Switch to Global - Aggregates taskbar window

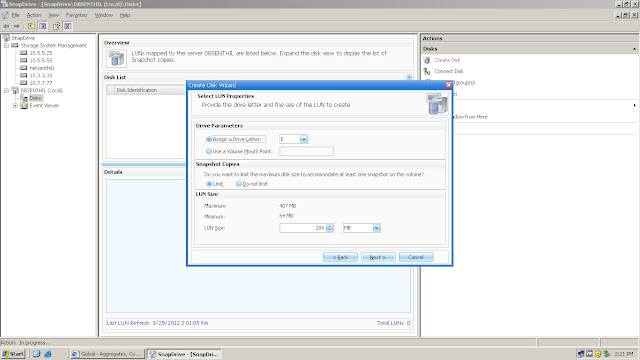tap(107, 354)
